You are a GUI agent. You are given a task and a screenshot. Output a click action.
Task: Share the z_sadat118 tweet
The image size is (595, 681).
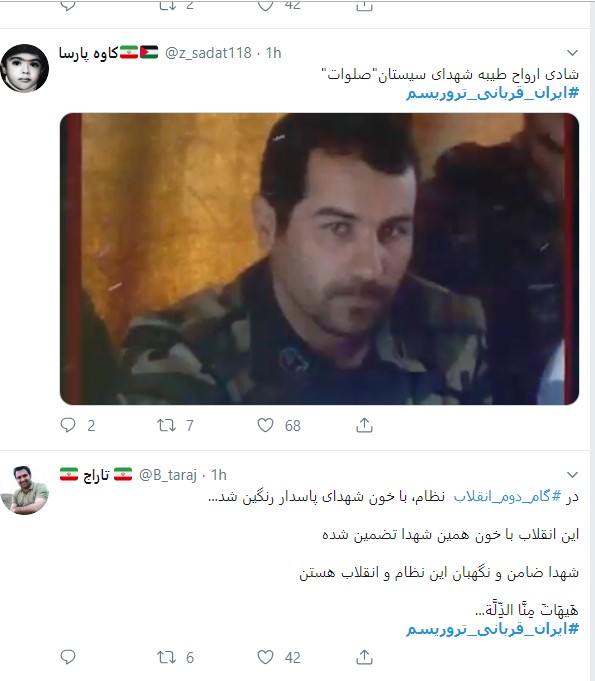coord(364,425)
